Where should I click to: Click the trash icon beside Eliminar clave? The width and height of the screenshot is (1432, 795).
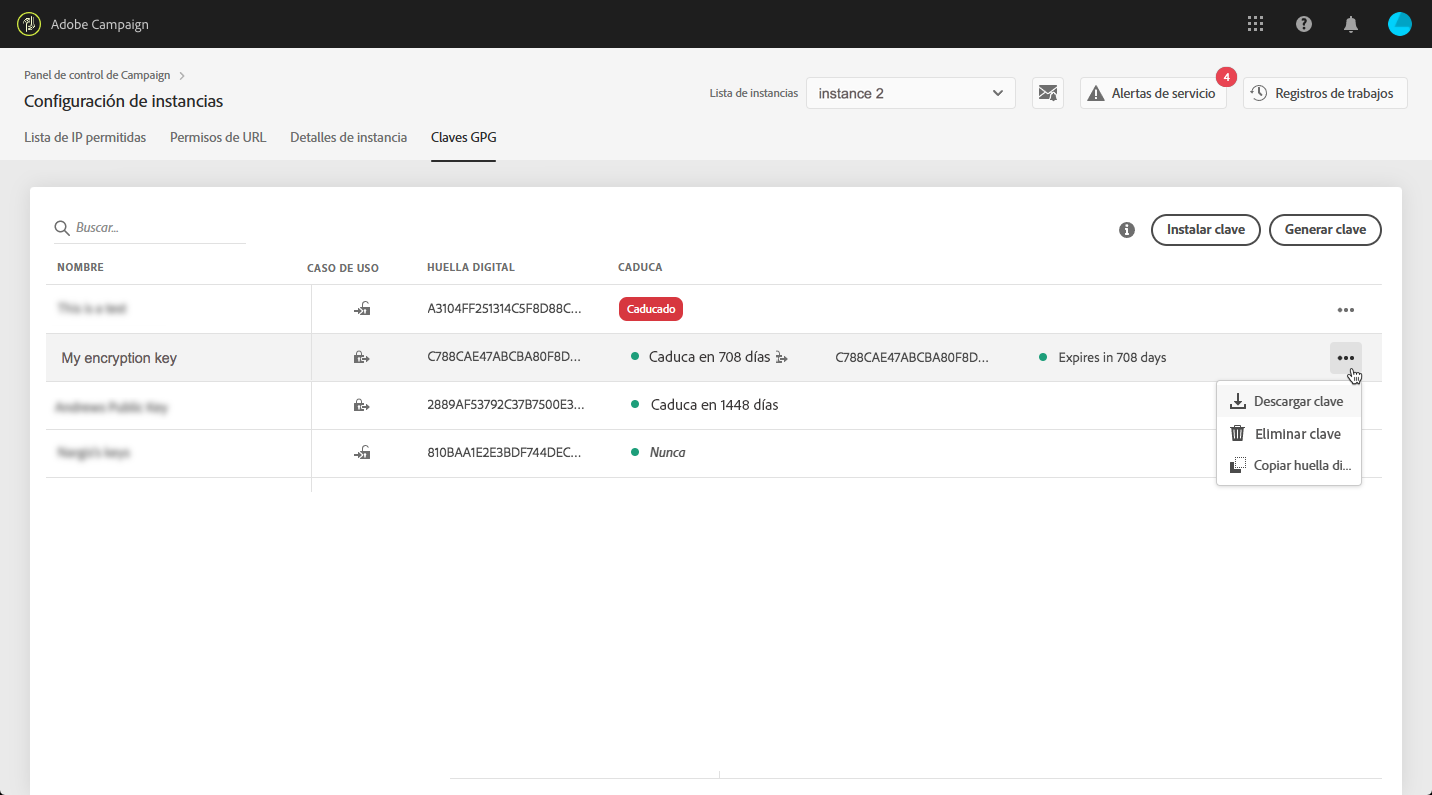click(x=1238, y=433)
